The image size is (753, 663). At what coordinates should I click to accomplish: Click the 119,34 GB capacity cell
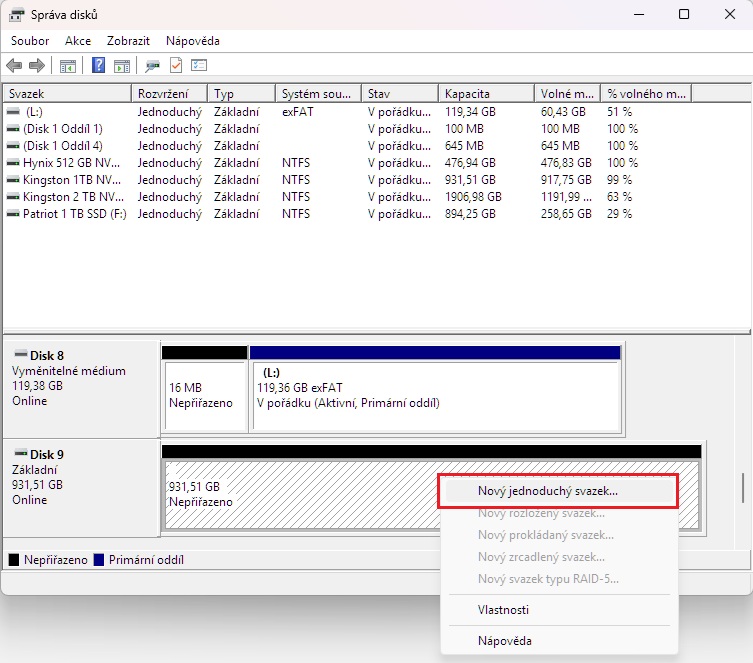click(x=470, y=112)
